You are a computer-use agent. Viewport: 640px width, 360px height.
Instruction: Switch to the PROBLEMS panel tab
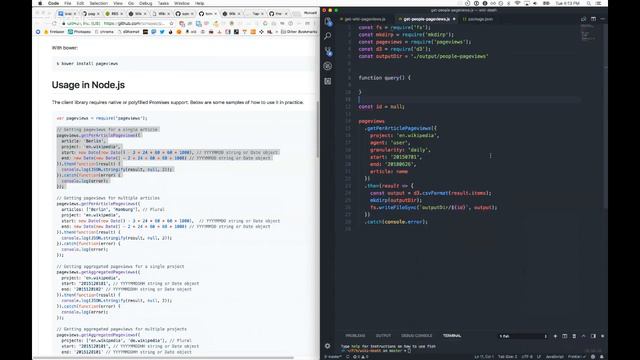tap(355, 336)
